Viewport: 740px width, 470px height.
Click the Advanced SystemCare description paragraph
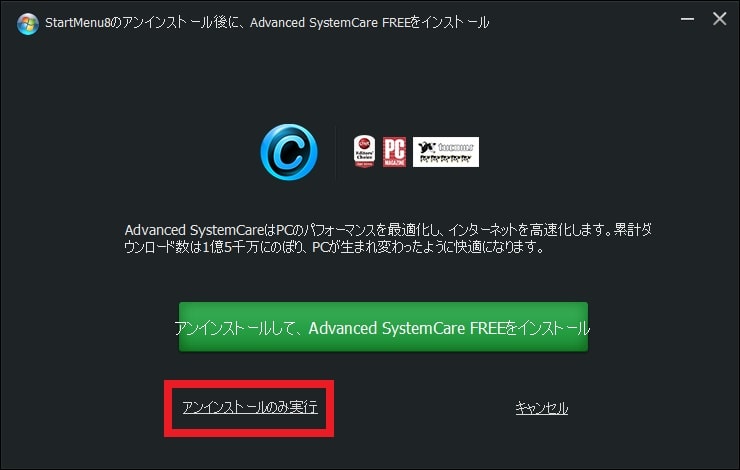click(x=388, y=238)
